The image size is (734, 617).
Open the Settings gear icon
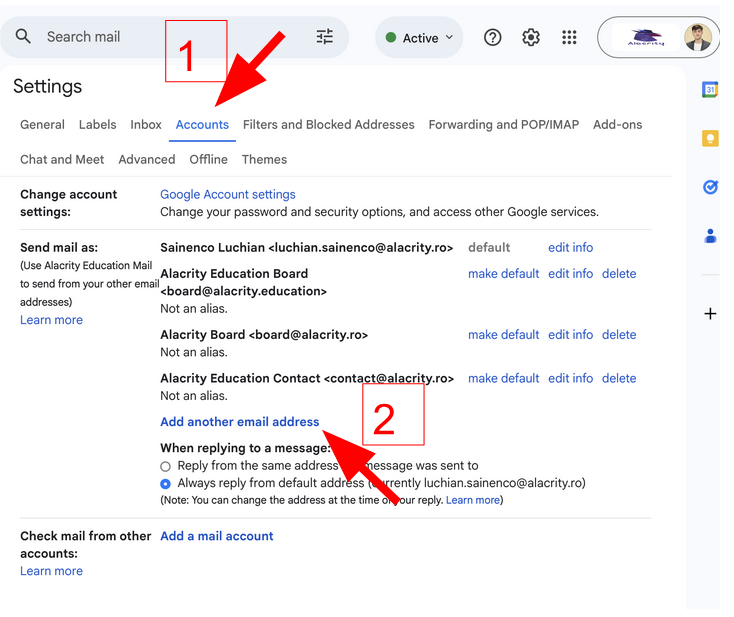pyautogui.click(x=531, y=37)
